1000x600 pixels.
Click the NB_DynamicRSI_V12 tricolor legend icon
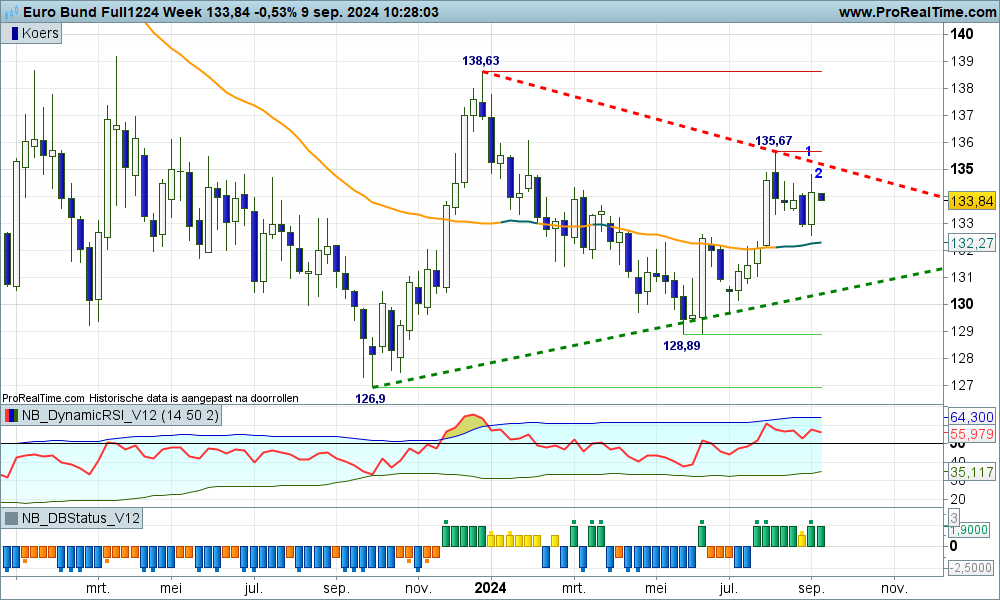12,415
